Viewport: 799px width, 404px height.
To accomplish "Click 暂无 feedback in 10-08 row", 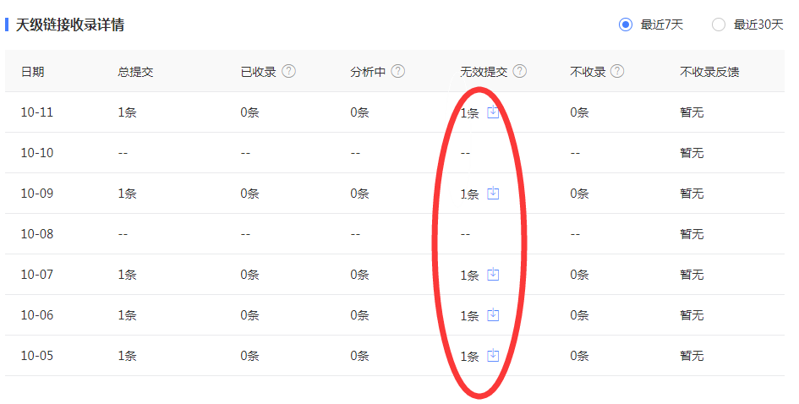I will (691, 234).
